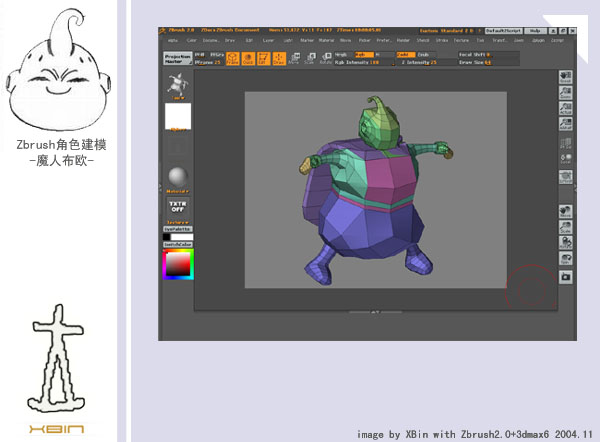Screen dimensions: 600x442
Task: Select the Move transform icon in top shelf
Action: (294, 58)
